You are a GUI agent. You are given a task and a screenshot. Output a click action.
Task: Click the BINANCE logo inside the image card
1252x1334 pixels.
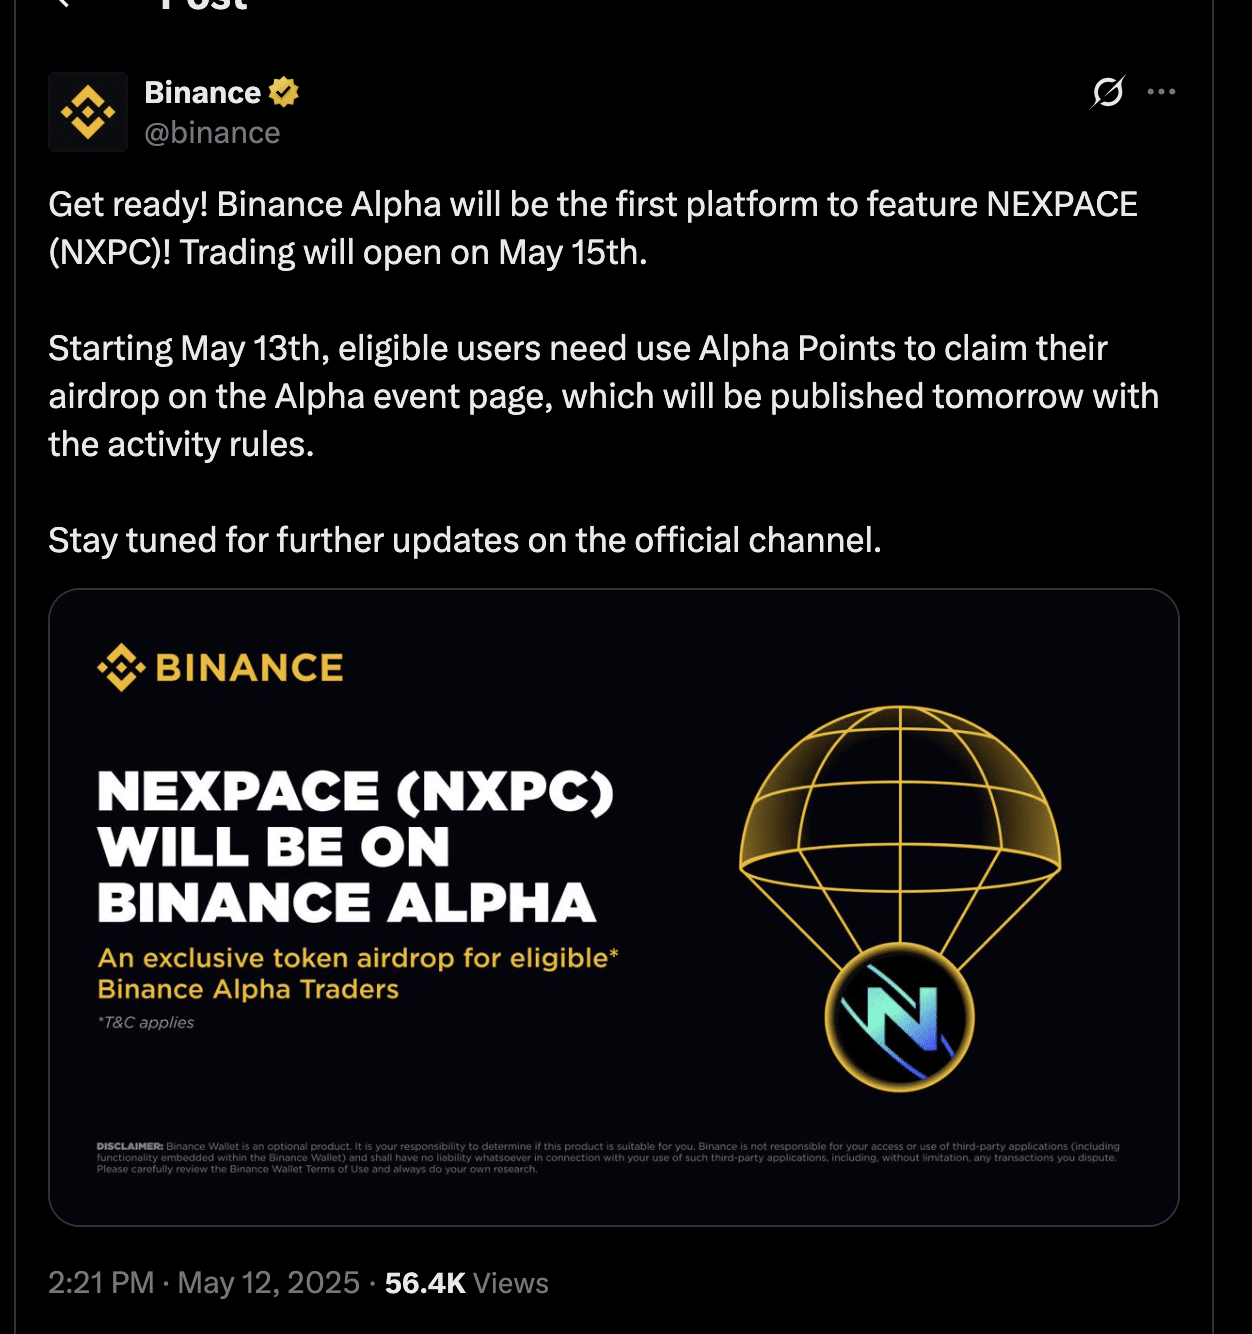(220, 667)
